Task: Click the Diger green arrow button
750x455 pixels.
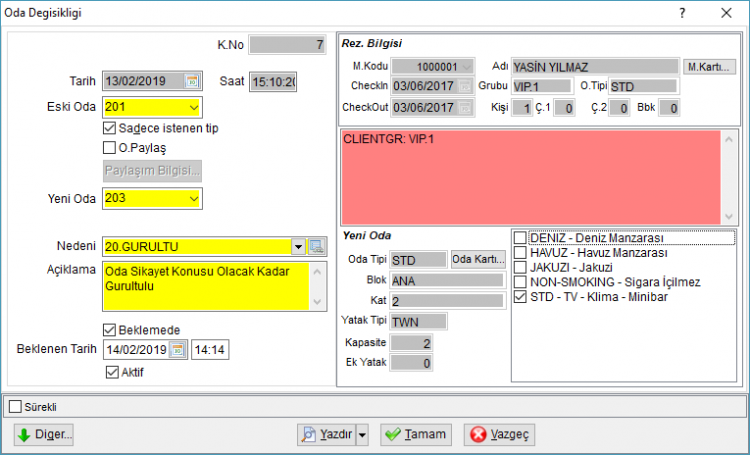Action: click(44, 434)
